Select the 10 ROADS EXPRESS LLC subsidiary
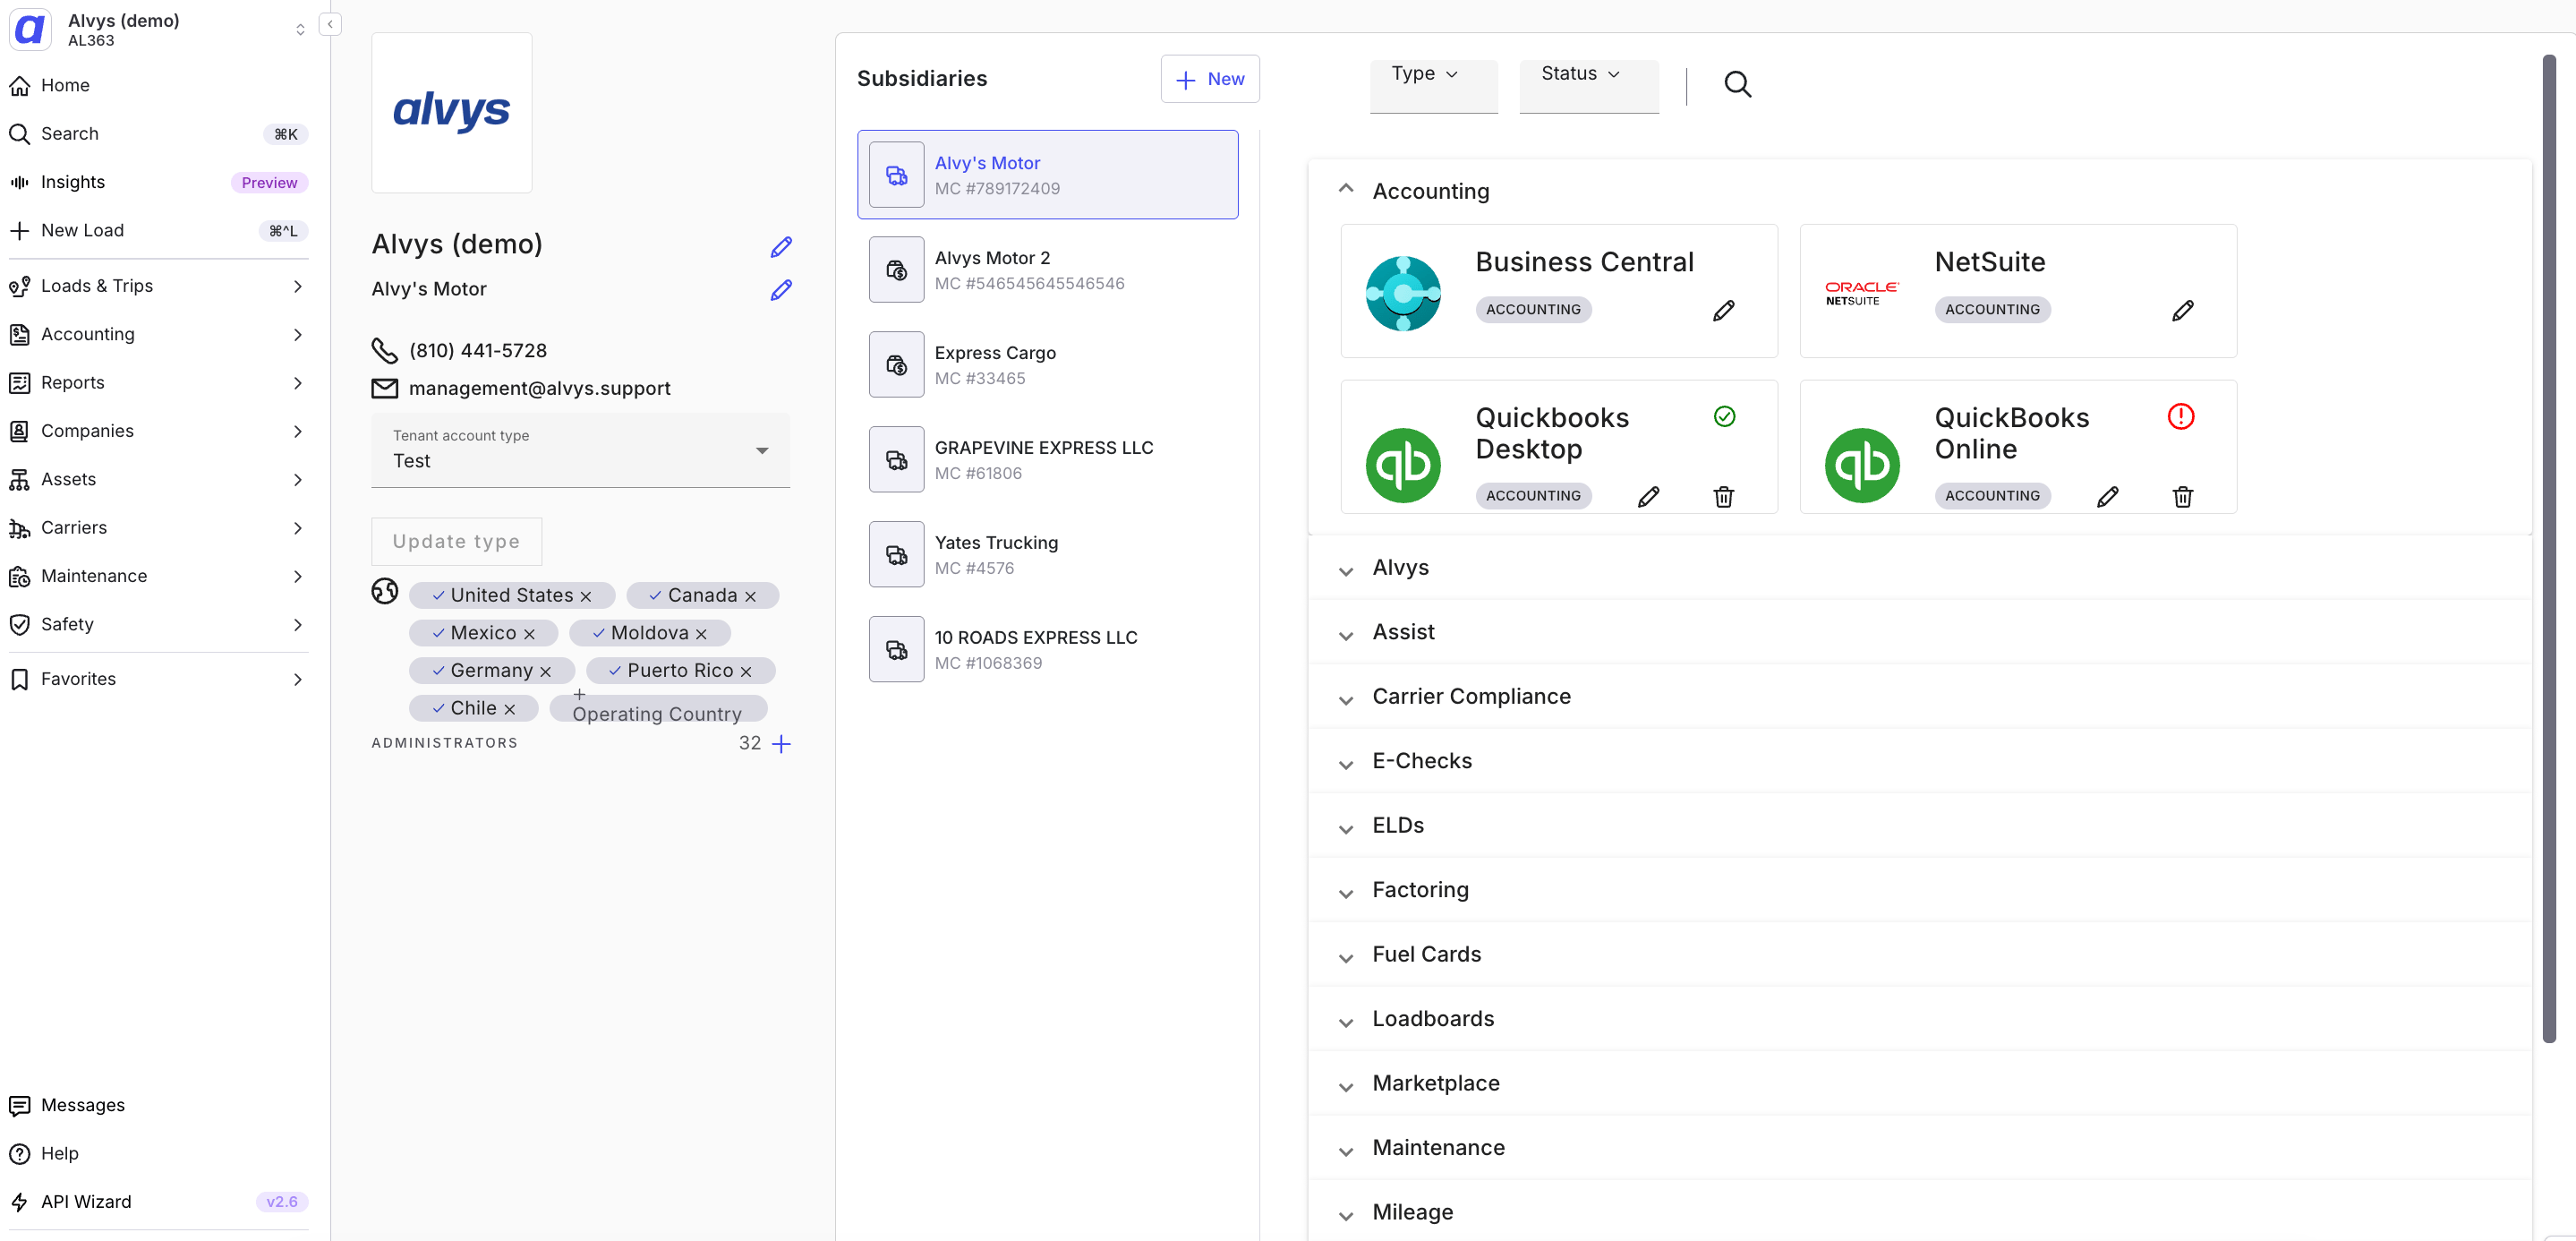2576x1241 pixels. (x=1048, y=650)
